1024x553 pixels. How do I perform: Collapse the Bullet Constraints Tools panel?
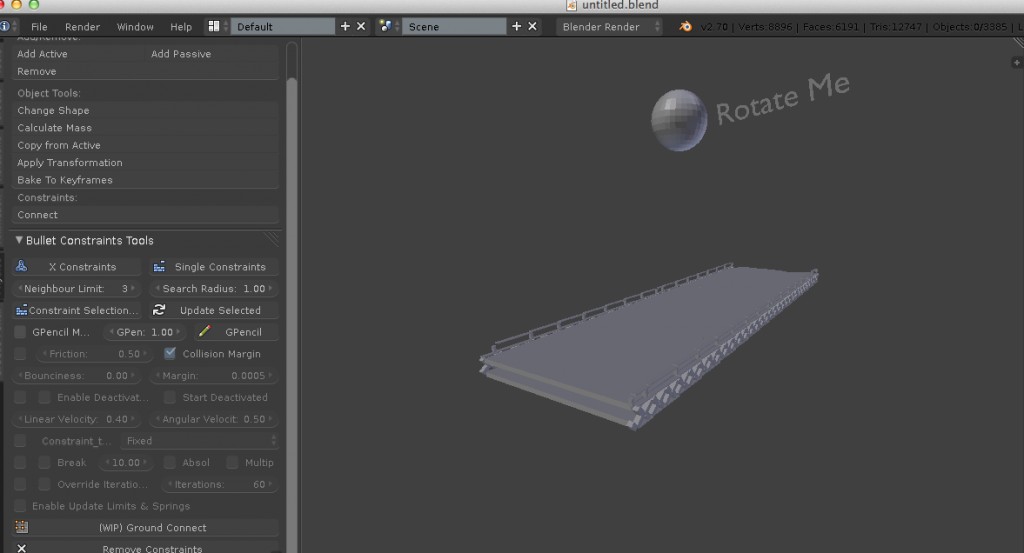pos(19,240)
